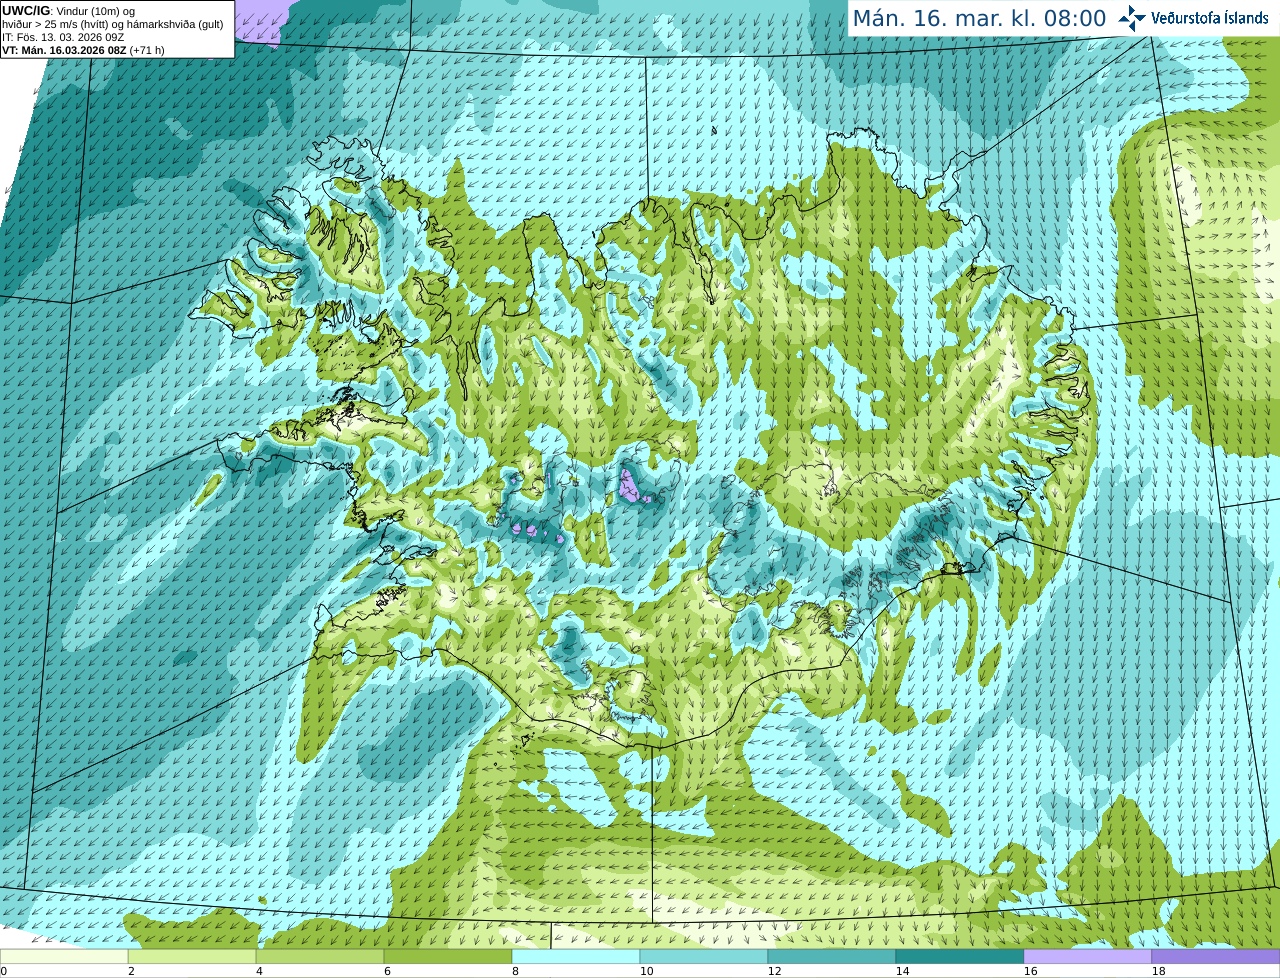Click the '18' label on the wind scale

tap(1159, 971)
